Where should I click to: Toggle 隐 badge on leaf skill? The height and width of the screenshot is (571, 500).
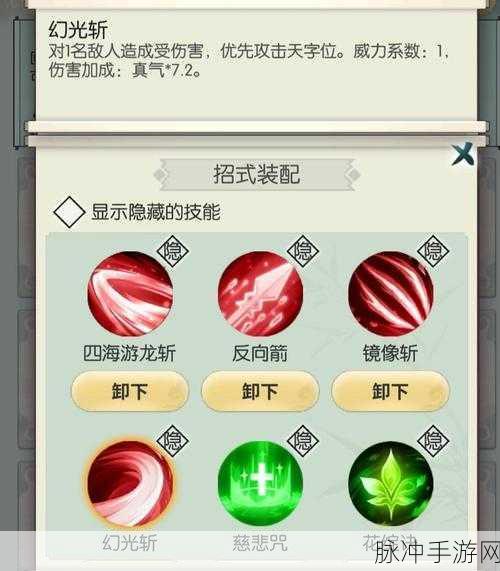(x=433, y=441)
